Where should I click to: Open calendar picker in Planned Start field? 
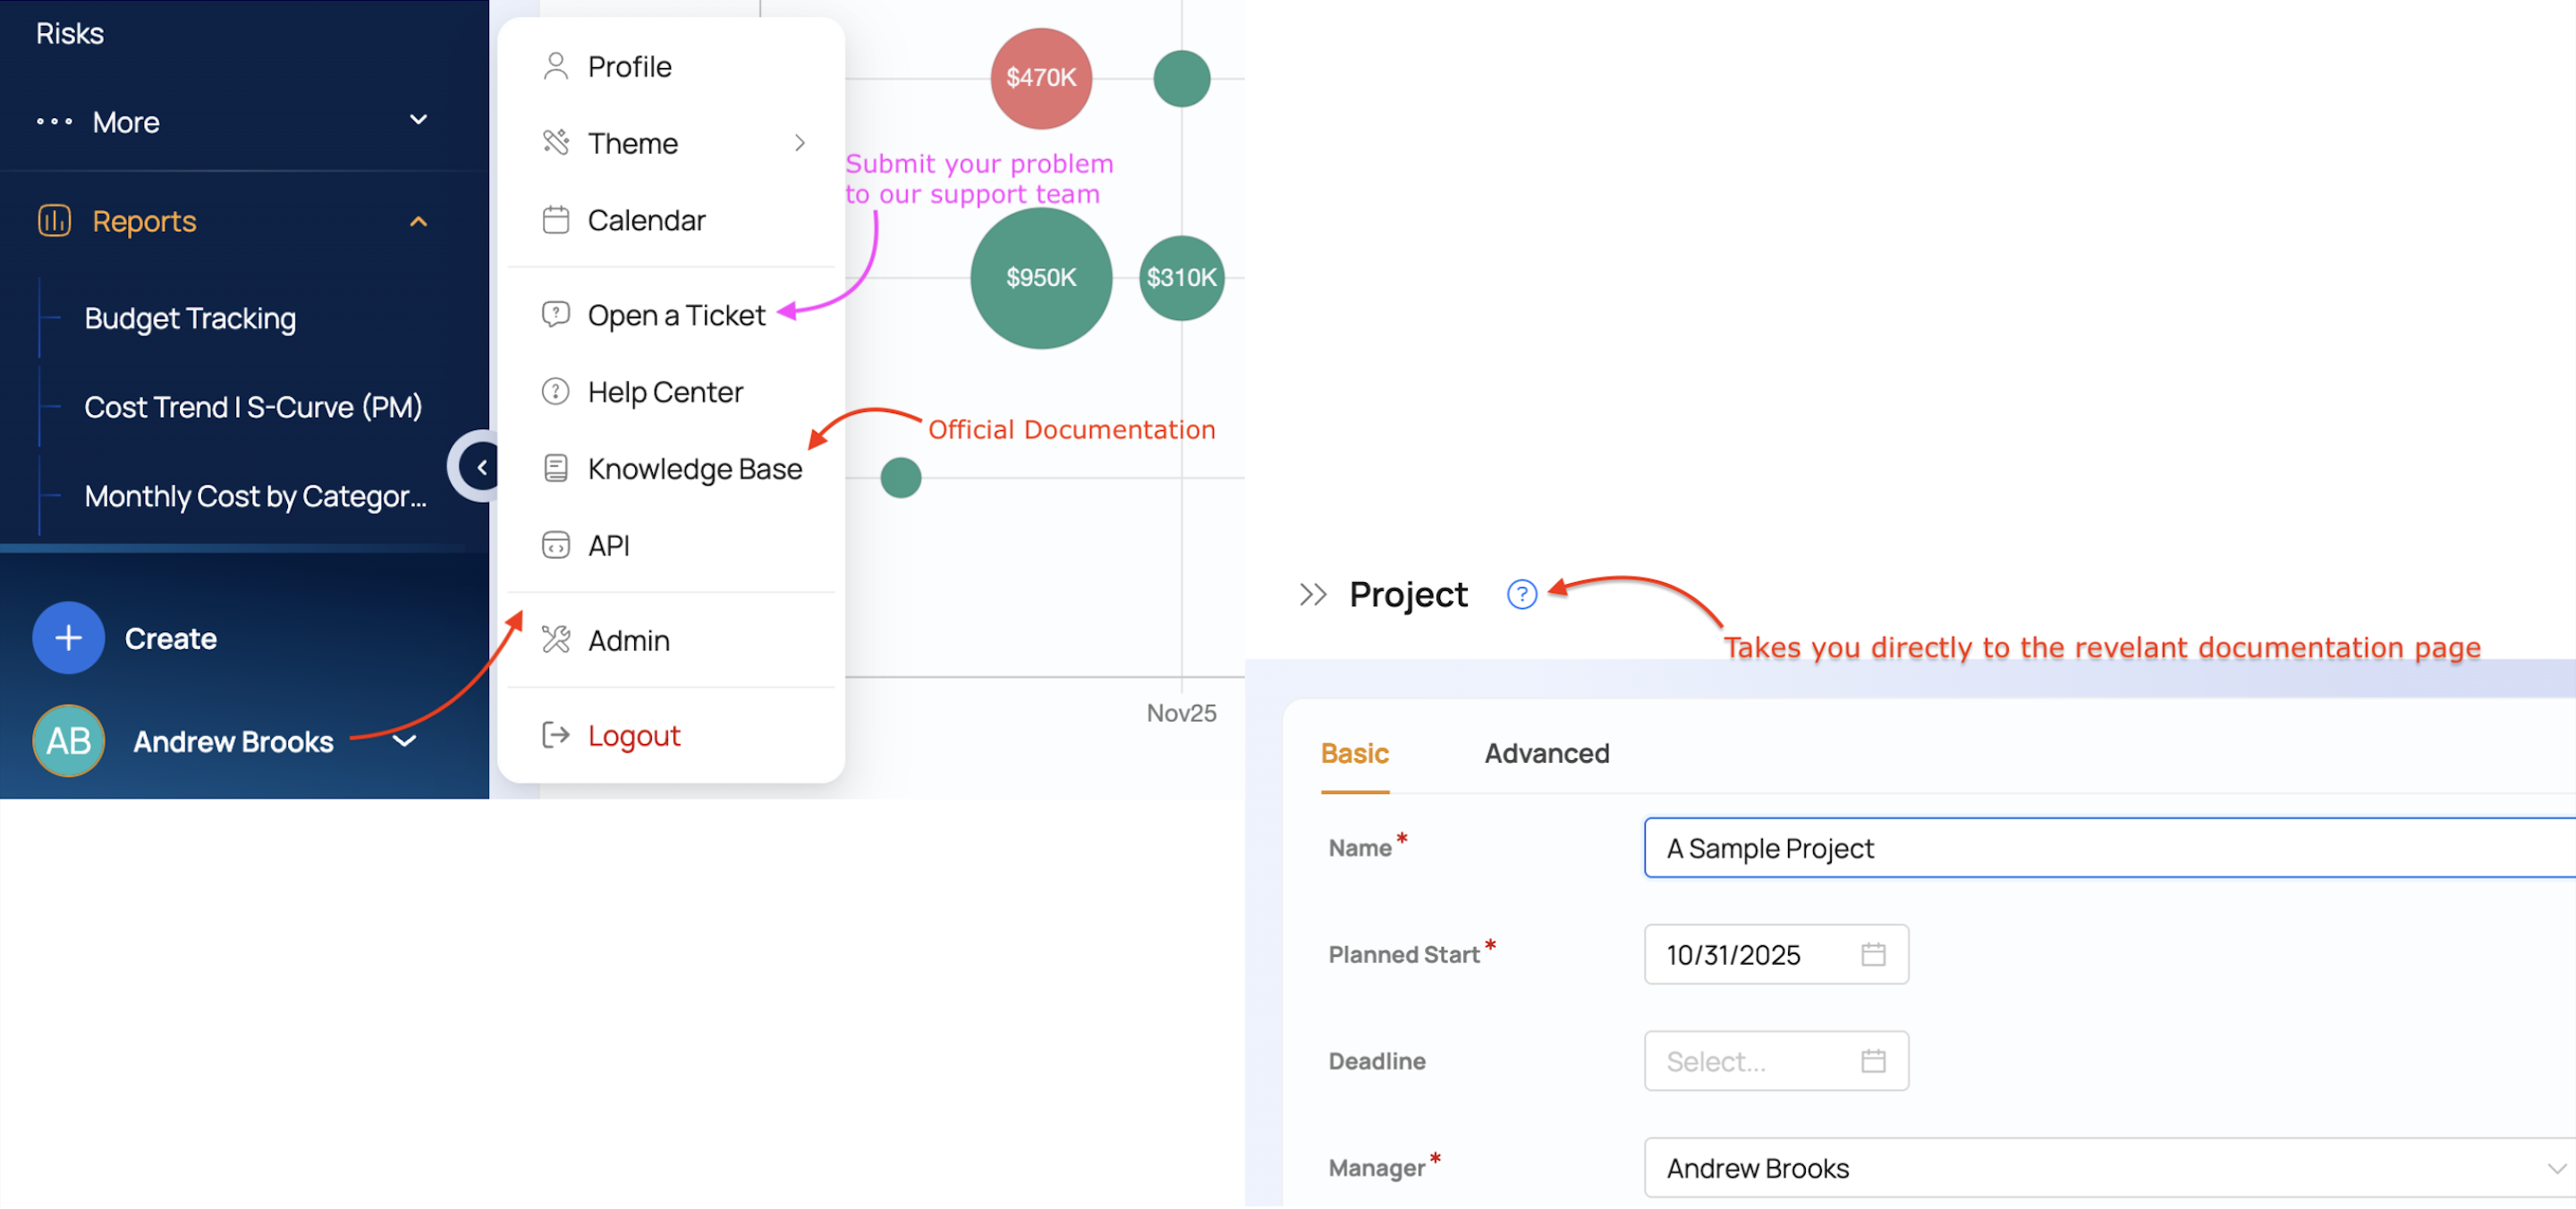pyautogui.click(x=1873, y=955)
